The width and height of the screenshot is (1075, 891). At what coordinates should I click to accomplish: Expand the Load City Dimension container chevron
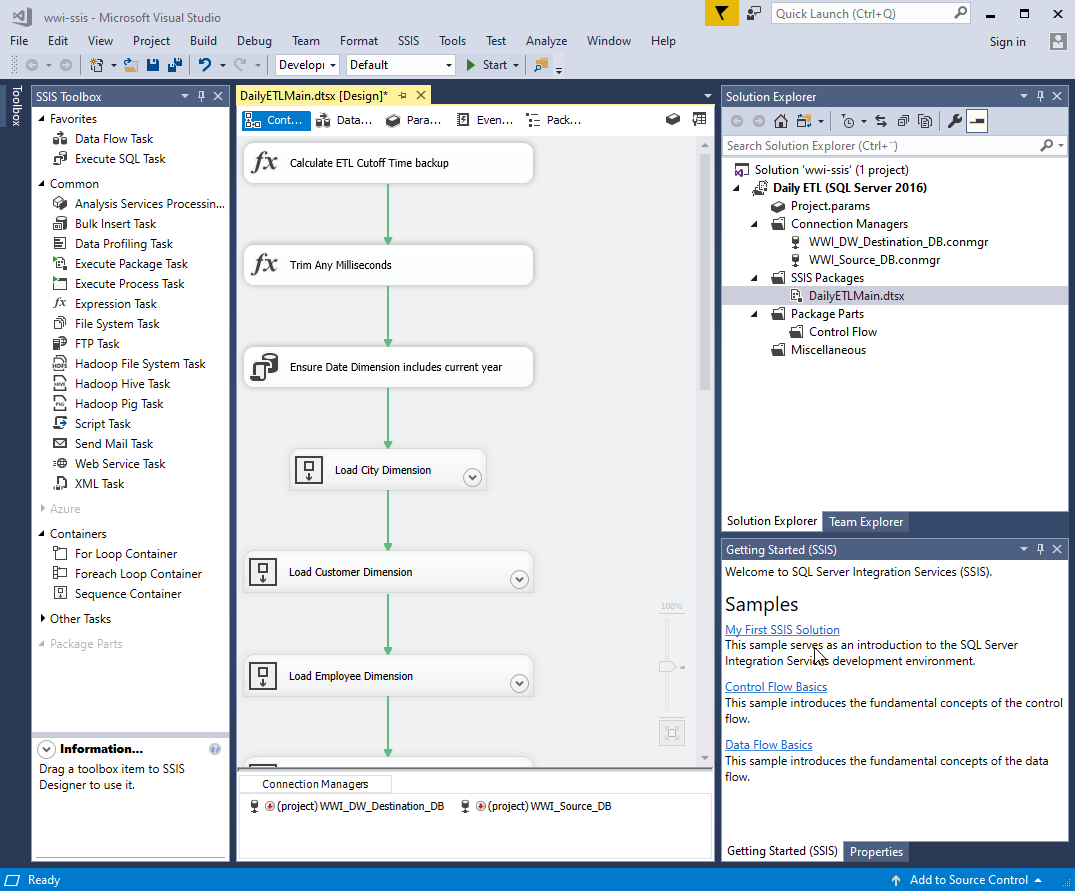(472, 477)
